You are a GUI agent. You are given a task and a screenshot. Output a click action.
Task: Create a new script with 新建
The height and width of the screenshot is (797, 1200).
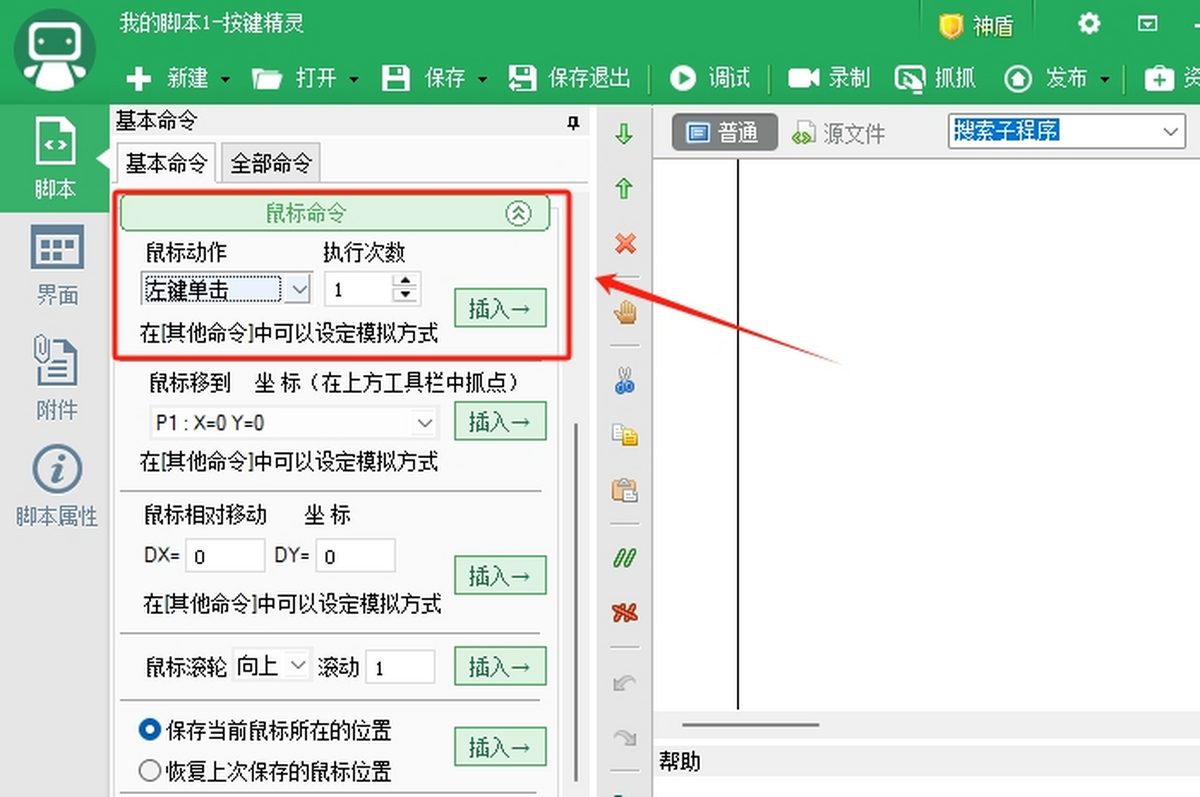point(168,78)
